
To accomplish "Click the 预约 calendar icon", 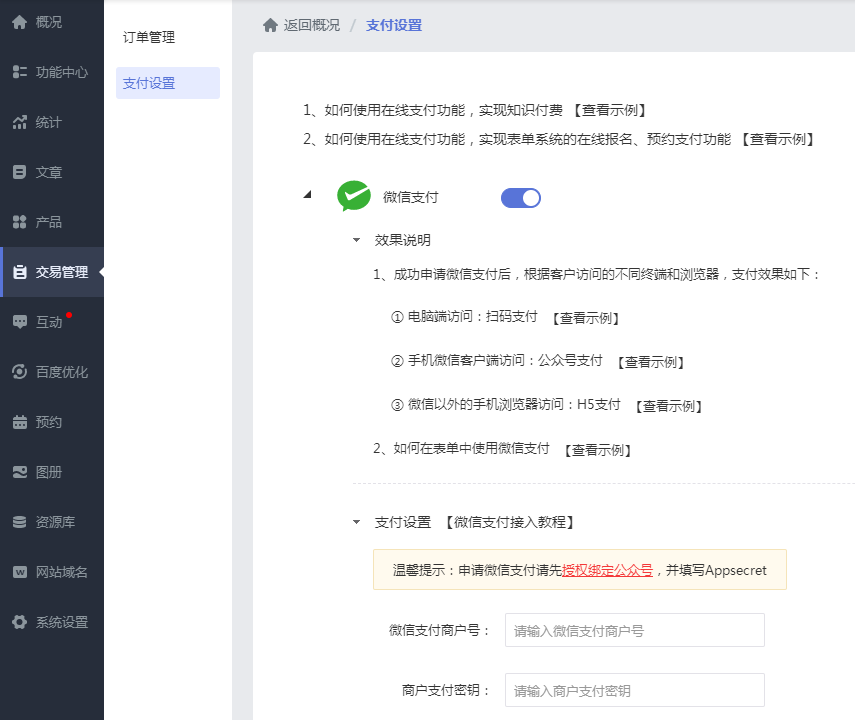I will (20, 422).
